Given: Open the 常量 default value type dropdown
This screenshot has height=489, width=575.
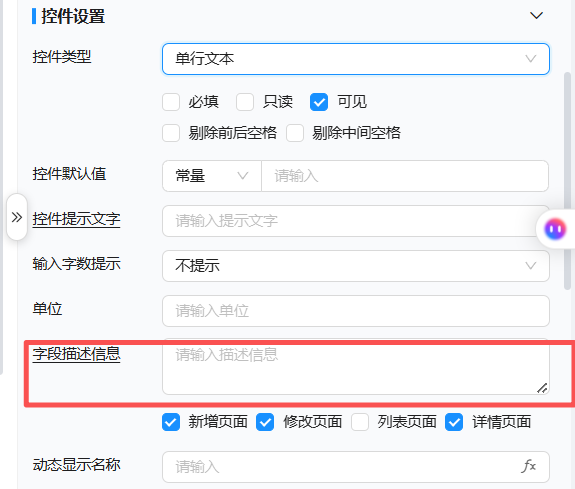Looking at the screenshot, I should (212, 176).
